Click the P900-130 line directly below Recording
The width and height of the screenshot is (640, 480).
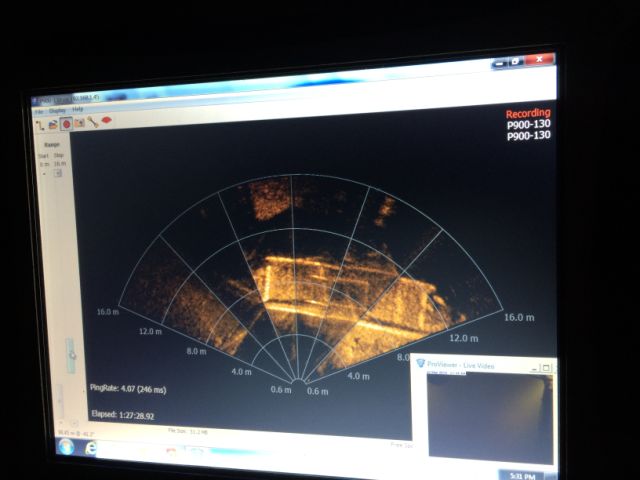click(x=529, y=124)
